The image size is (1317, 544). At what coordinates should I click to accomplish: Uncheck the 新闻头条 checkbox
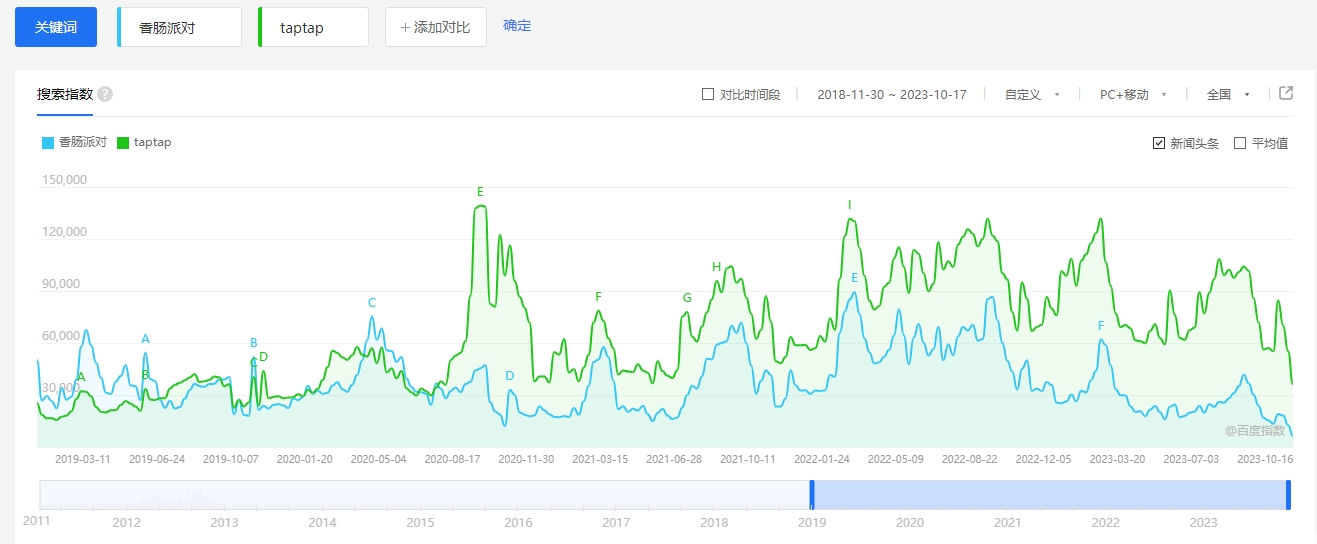coord(1159,143)
